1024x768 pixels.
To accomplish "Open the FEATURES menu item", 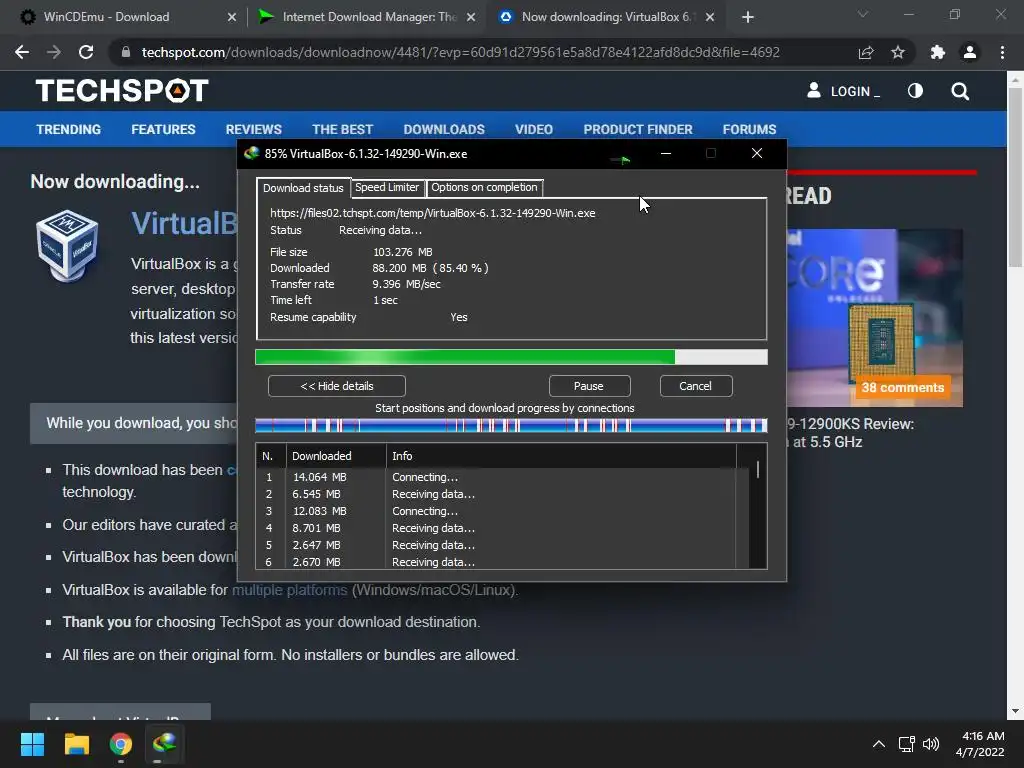I will click(x=163, y=129).
